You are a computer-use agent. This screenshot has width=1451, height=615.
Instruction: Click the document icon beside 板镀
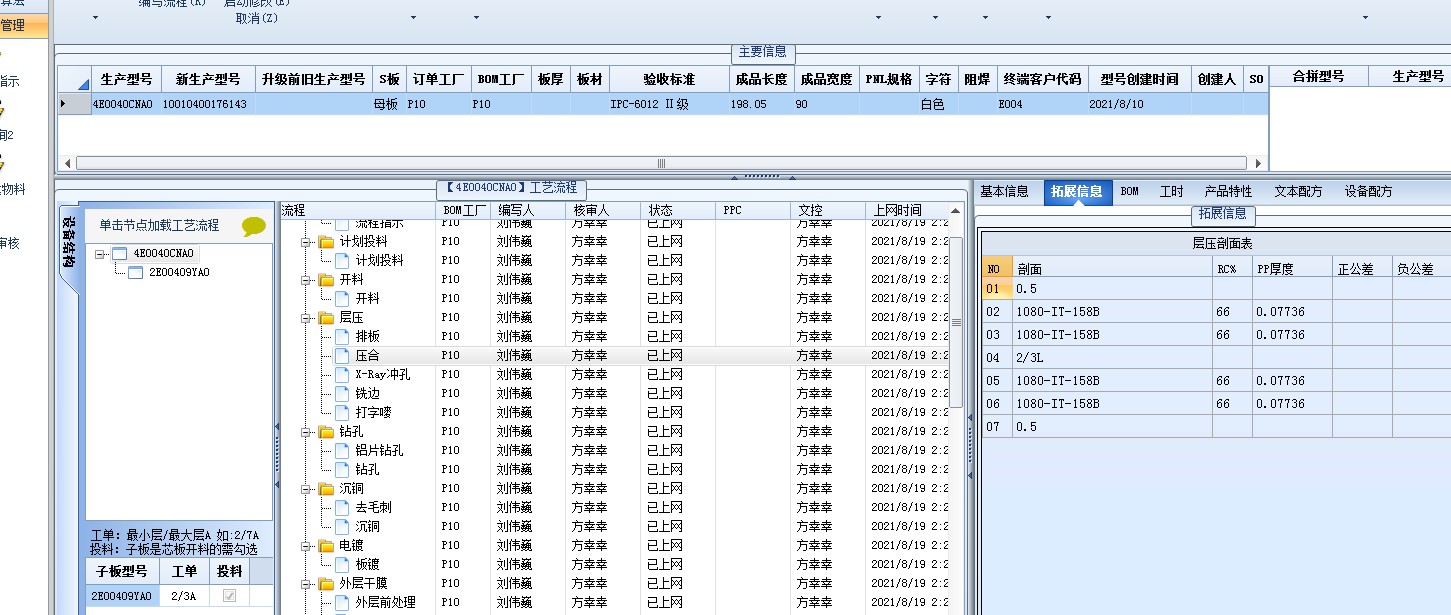[342, 565]
